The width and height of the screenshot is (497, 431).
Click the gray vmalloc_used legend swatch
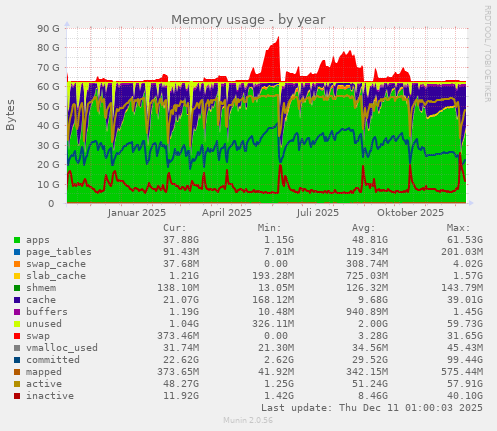[17, 348]
